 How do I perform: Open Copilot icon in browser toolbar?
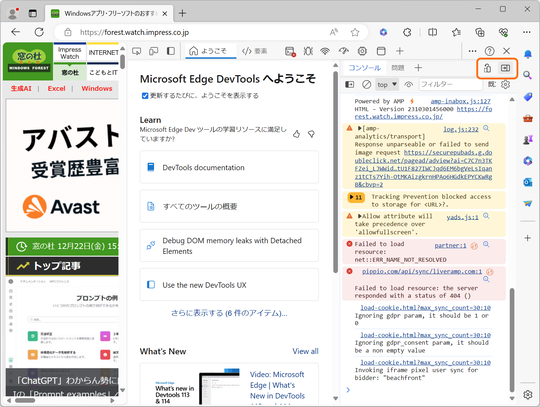[383, 32]
